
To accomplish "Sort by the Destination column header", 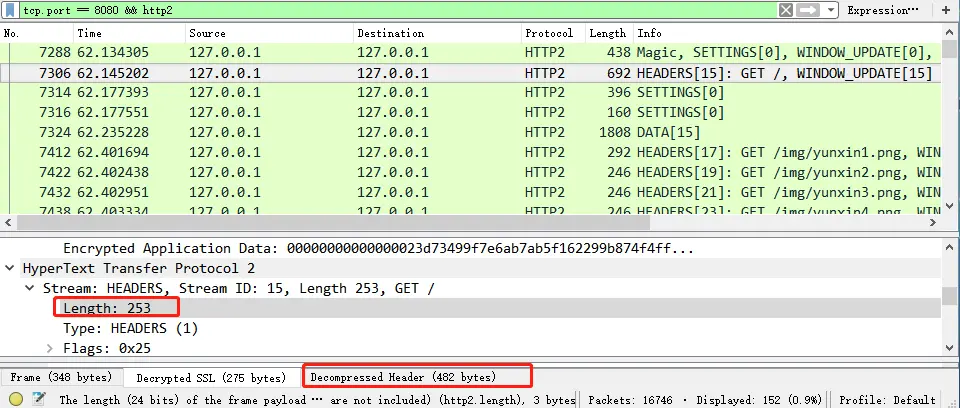I will tap(437, 34).
